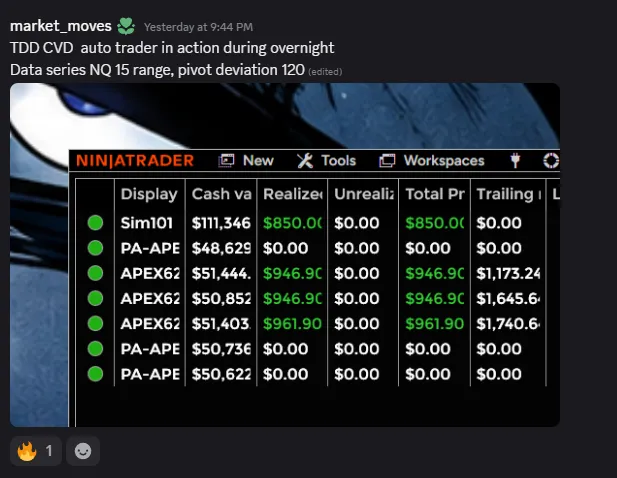The image size is (617, 478).
Task: Click the $111,346 cash value cell
Action: coord(221,223)
